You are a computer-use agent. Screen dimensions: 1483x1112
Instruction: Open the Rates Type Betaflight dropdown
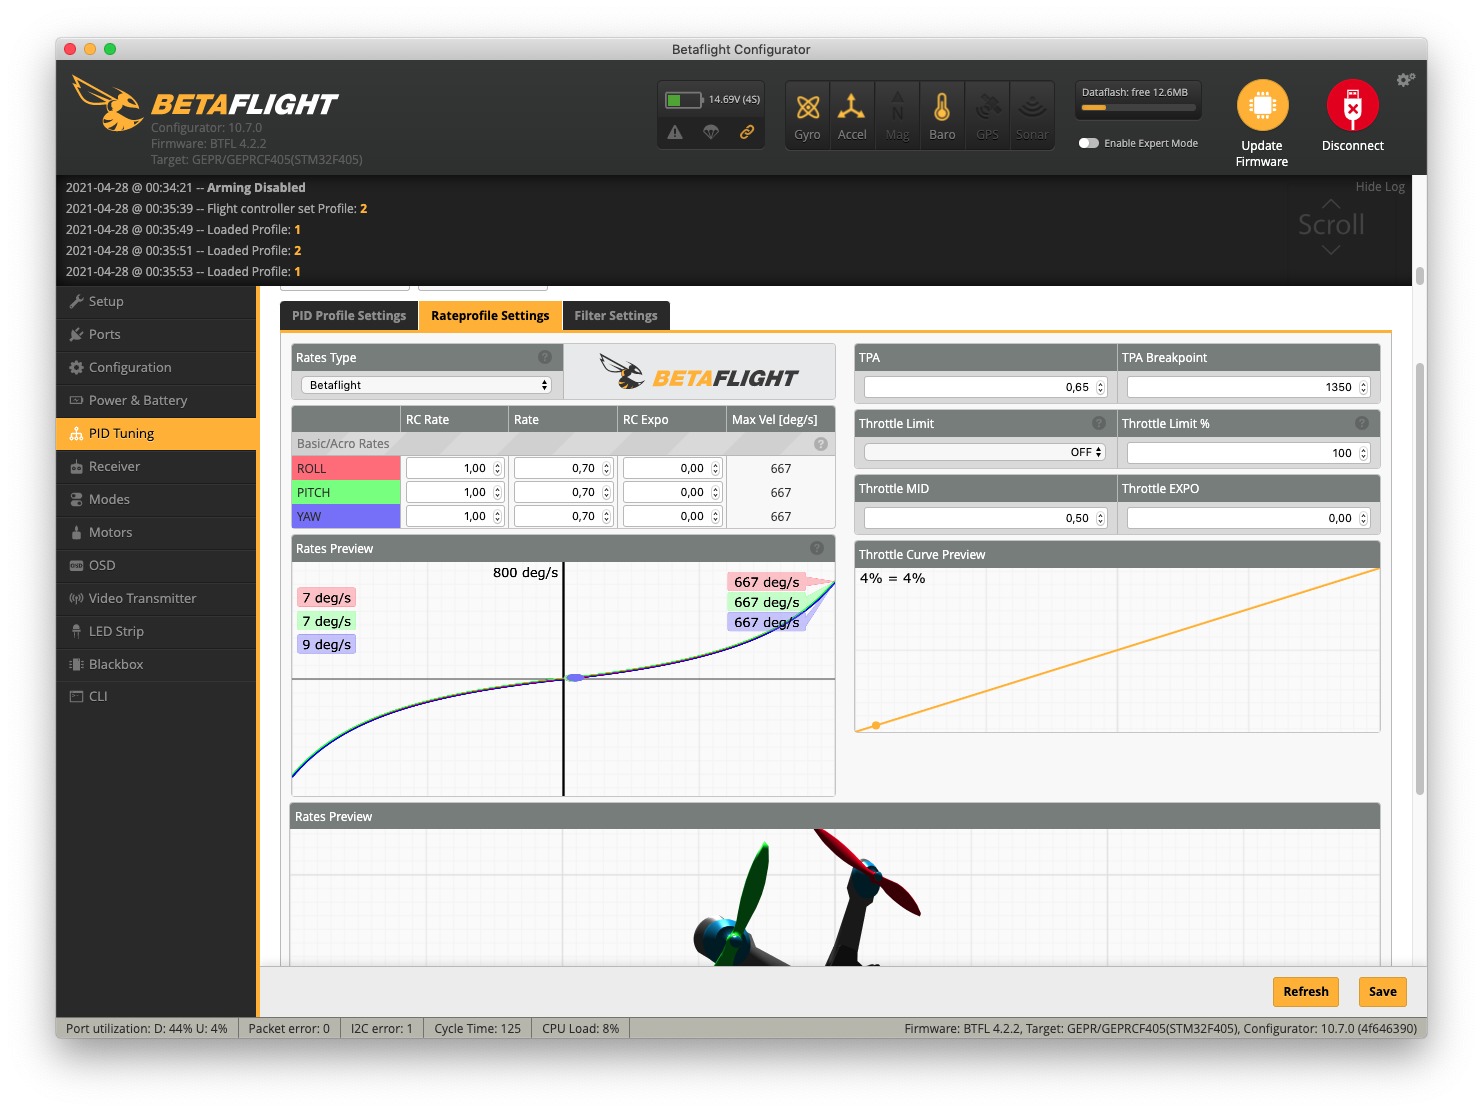pos(427,385)
